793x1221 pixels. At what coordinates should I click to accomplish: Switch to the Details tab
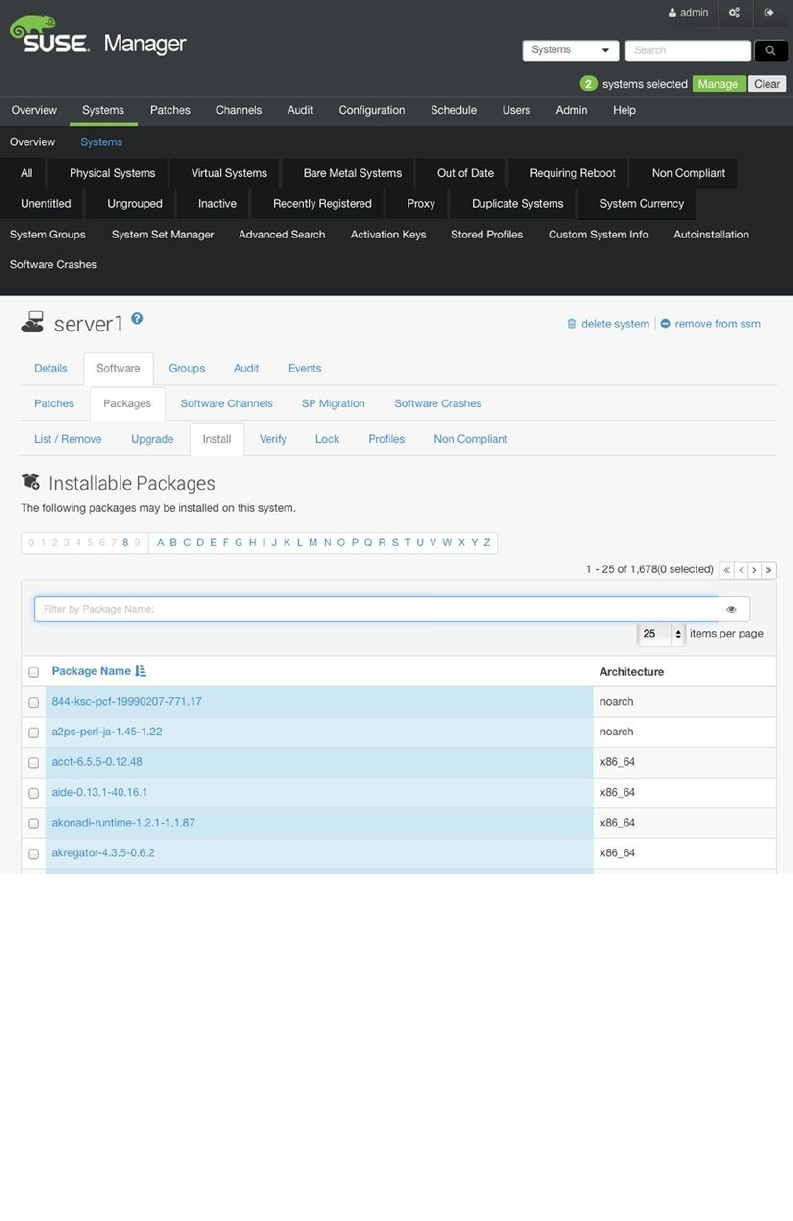(x=51, y=368)
